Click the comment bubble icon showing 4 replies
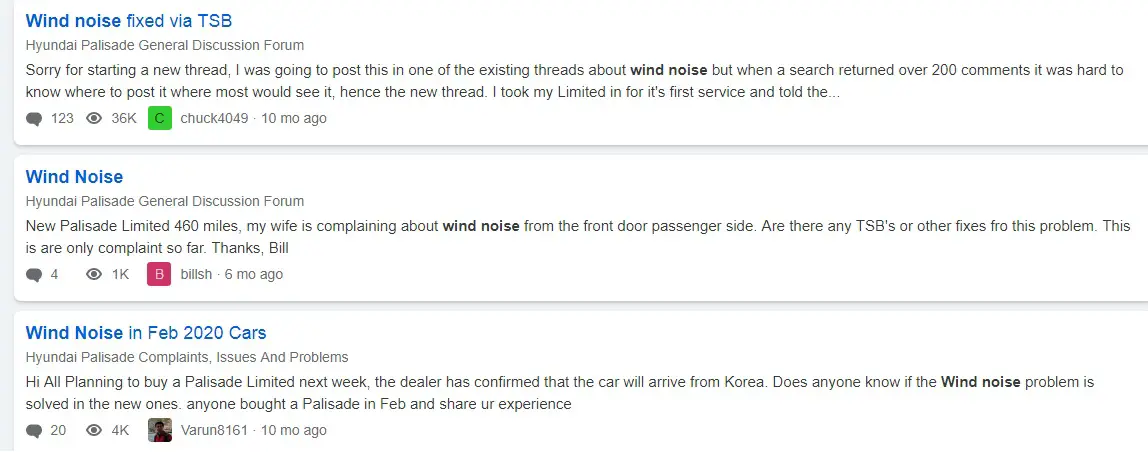 click(x=34, y=275)
